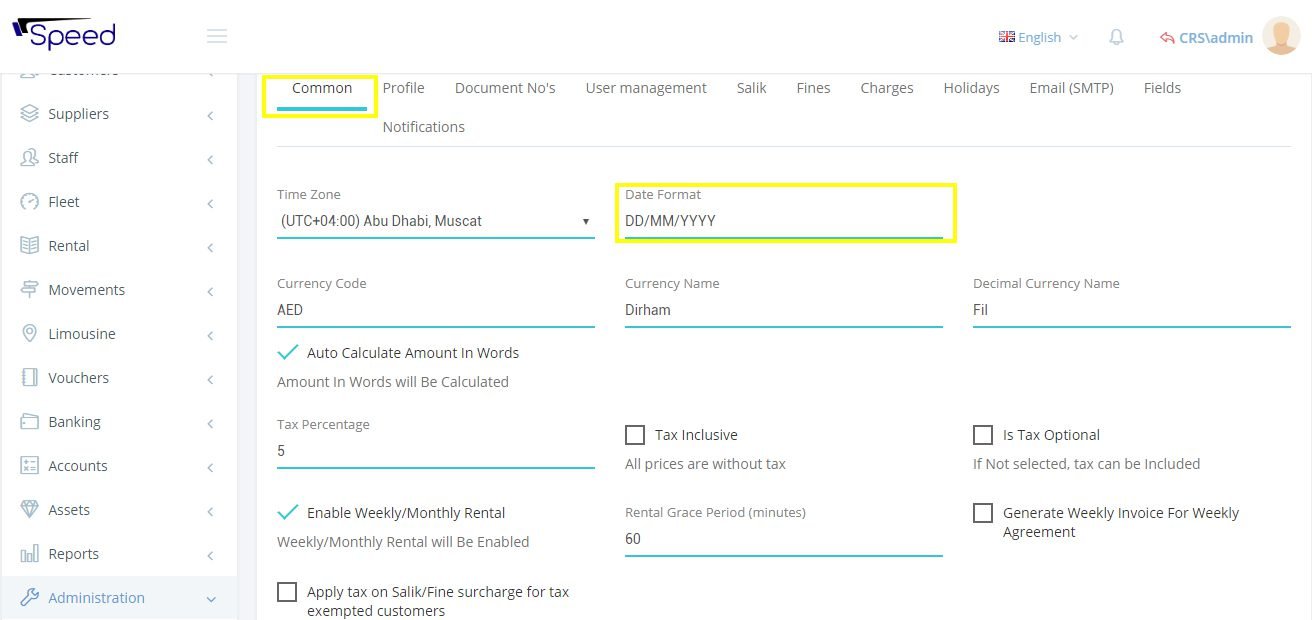Open the Notifications tab
1312x620 pixels.
click(x=424, y=127)
